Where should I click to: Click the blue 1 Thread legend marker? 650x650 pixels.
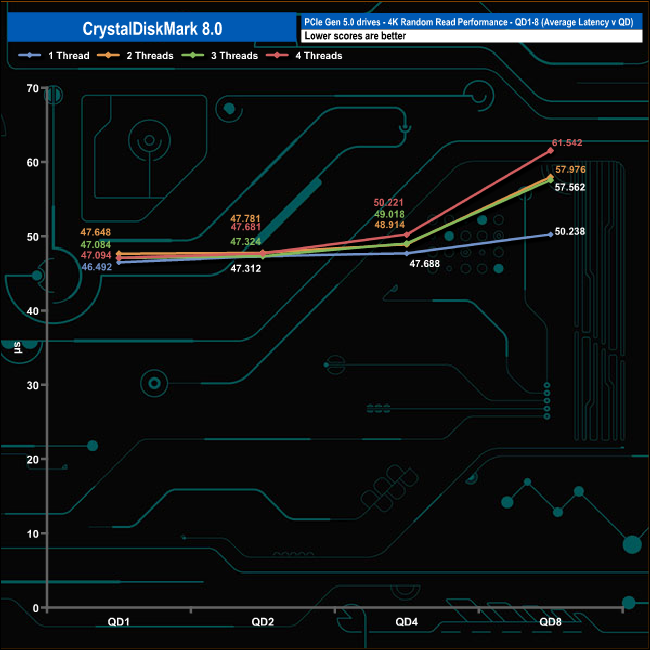point(29,55)
